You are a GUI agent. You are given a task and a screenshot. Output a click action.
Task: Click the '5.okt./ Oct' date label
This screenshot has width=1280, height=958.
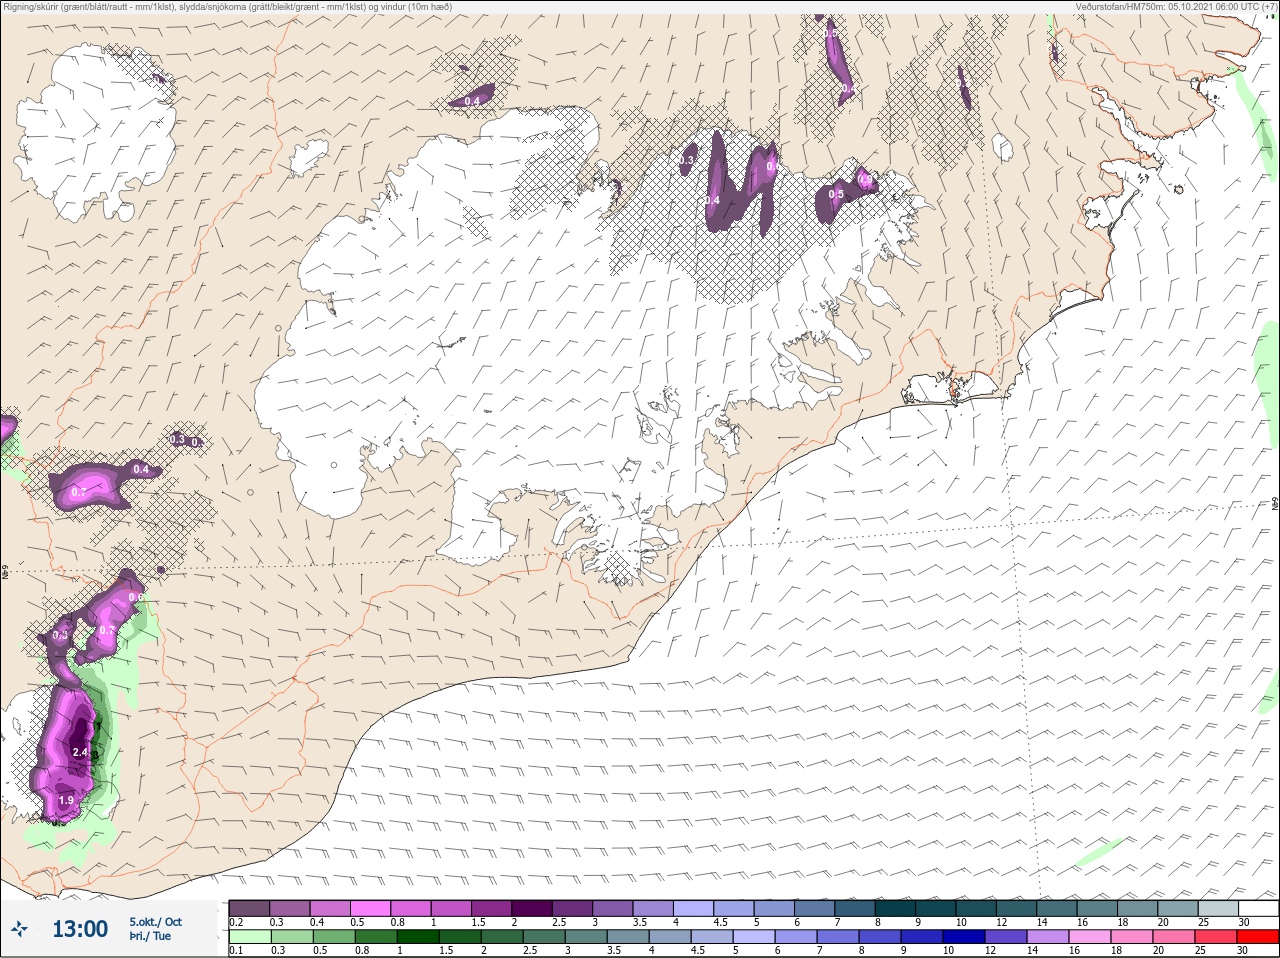155,921
